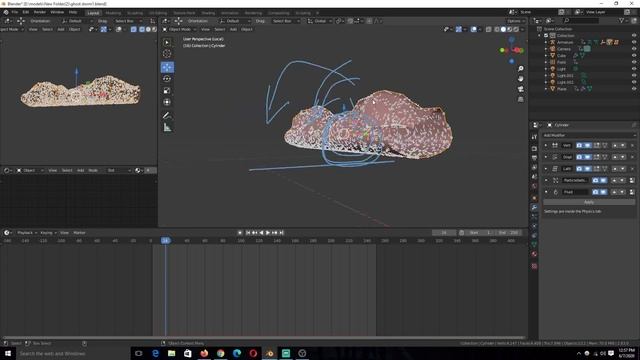The height and width of the screenshot is (360, 640).
Task: Click the viewport pan hand icon
Action: tap(520, 79)
